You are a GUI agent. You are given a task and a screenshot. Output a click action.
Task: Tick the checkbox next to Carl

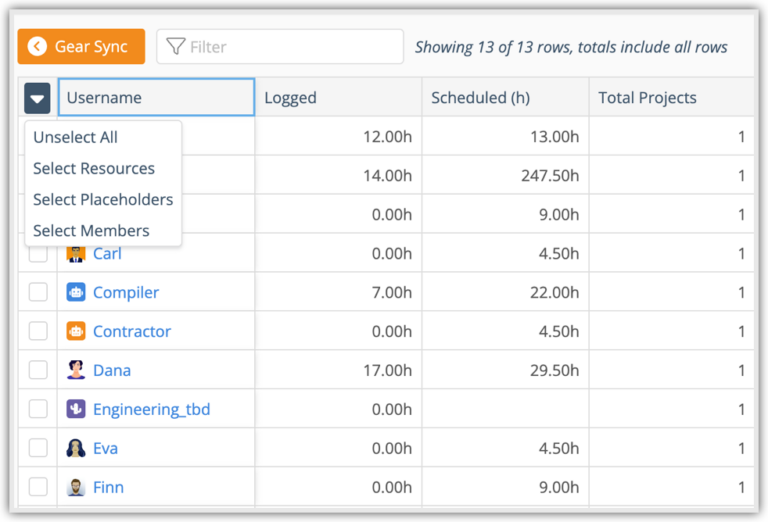pos(38,254)
